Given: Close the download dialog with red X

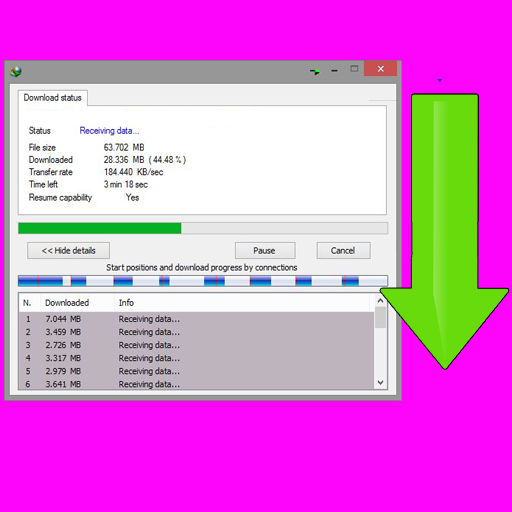Looking at the screenshot, I should point(380,69).
